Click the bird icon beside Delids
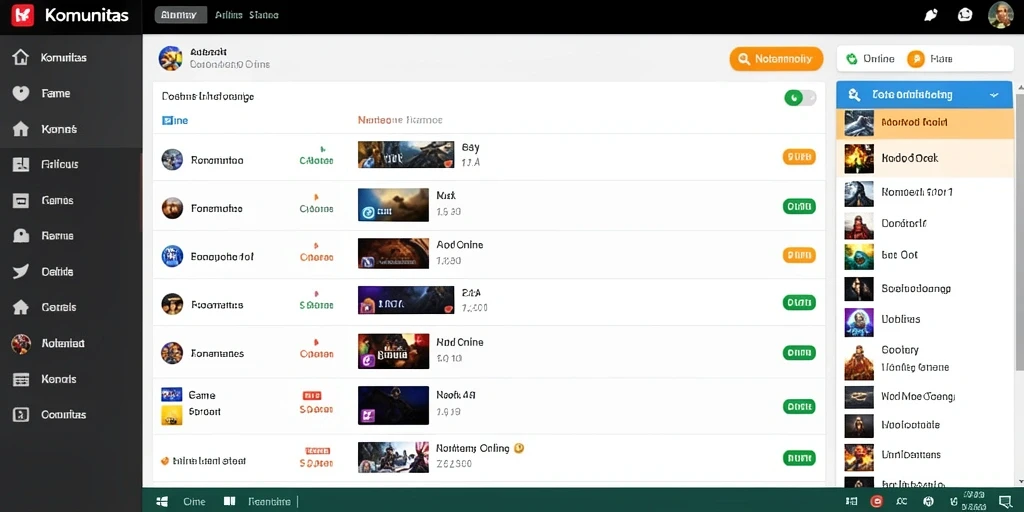The height and width of the screenshot is (512, 1024). pyautogui.click(x=21, y=272)
